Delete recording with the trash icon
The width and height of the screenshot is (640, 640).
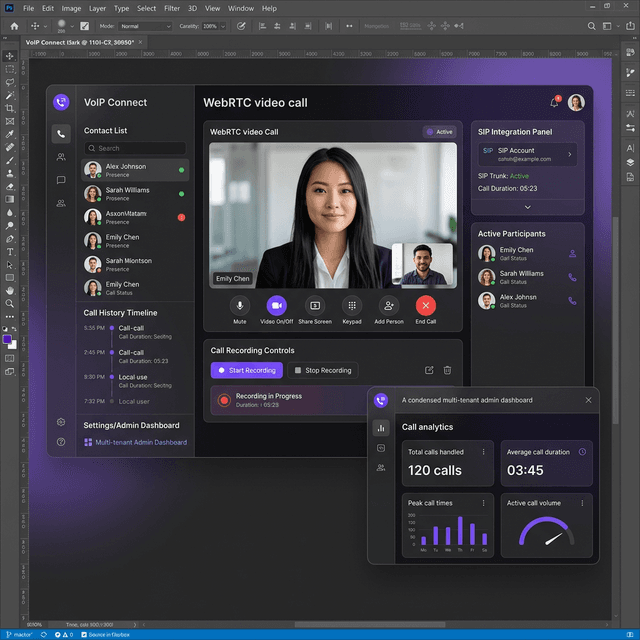click(x=447, y=370)
